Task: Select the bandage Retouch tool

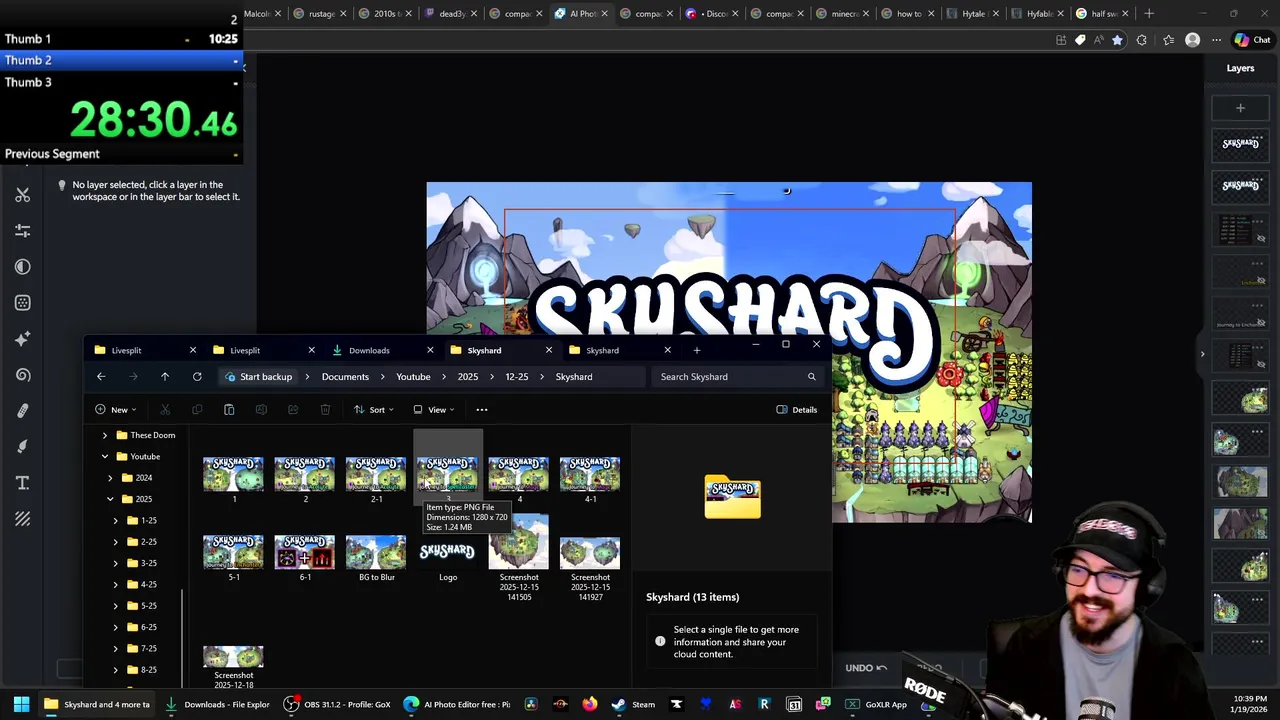Action: click(22, 411)
